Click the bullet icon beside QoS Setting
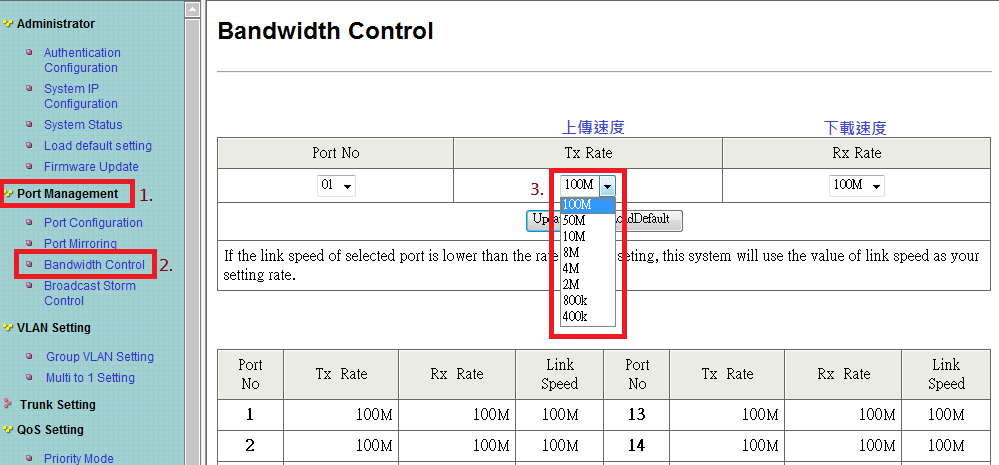The height and width of the screenshot is (465, 999). tap(8, 430)
